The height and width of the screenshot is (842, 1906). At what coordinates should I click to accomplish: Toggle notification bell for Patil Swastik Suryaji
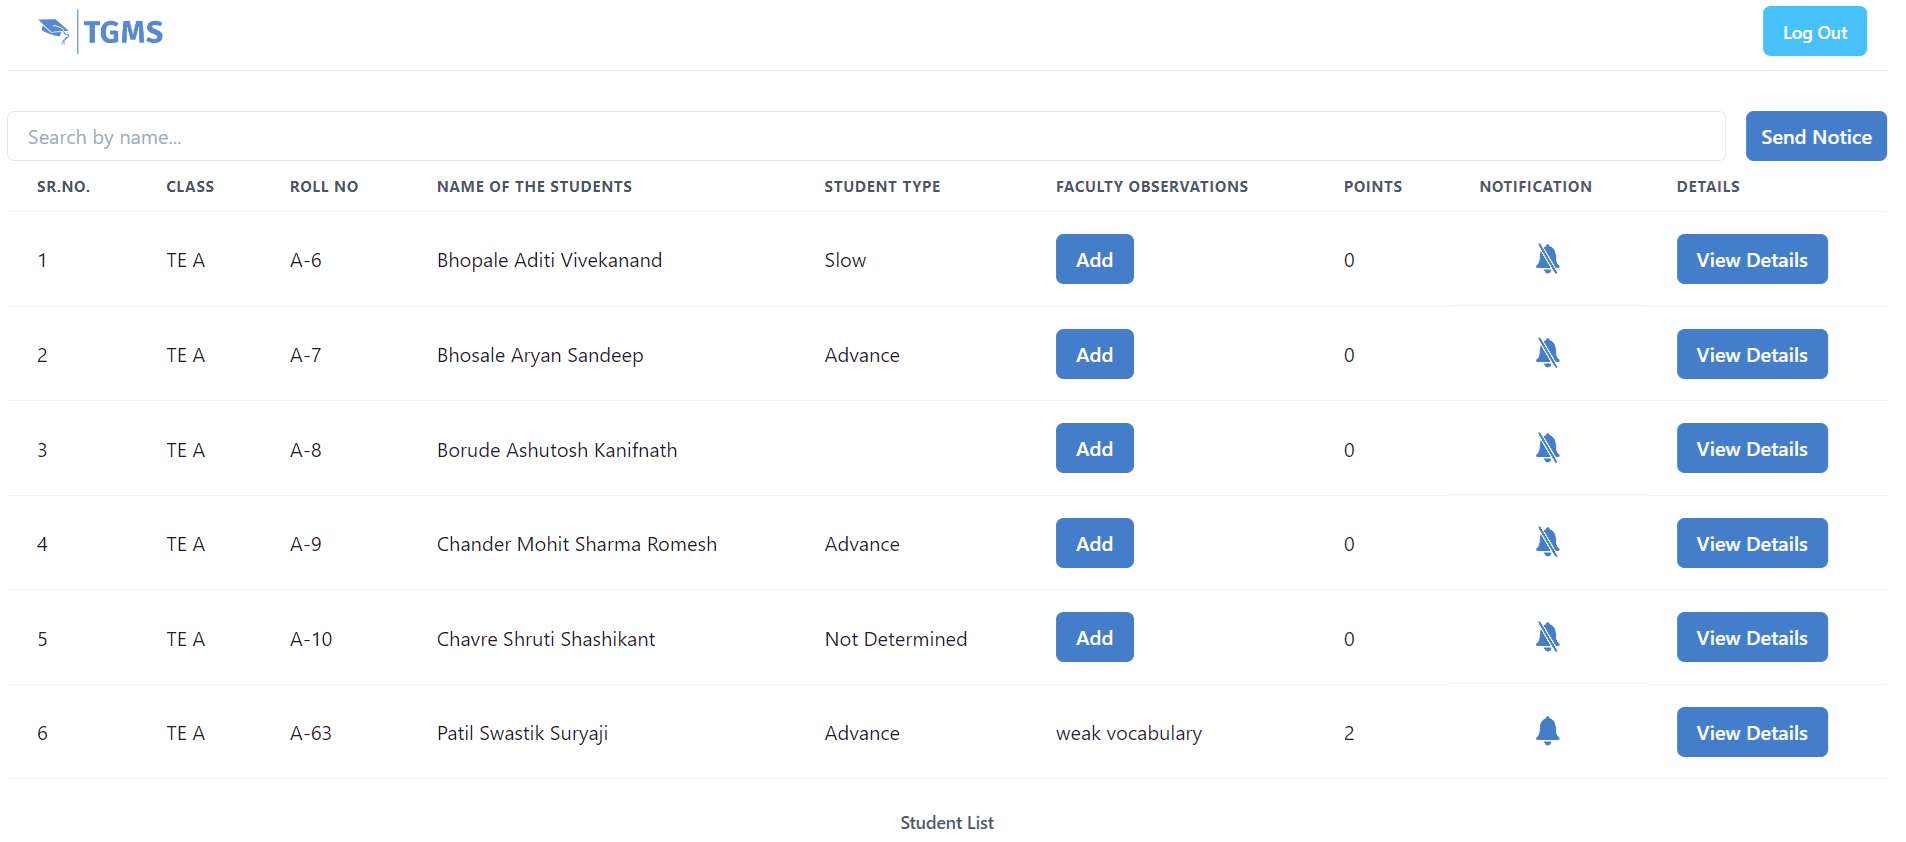(1547, 731)
